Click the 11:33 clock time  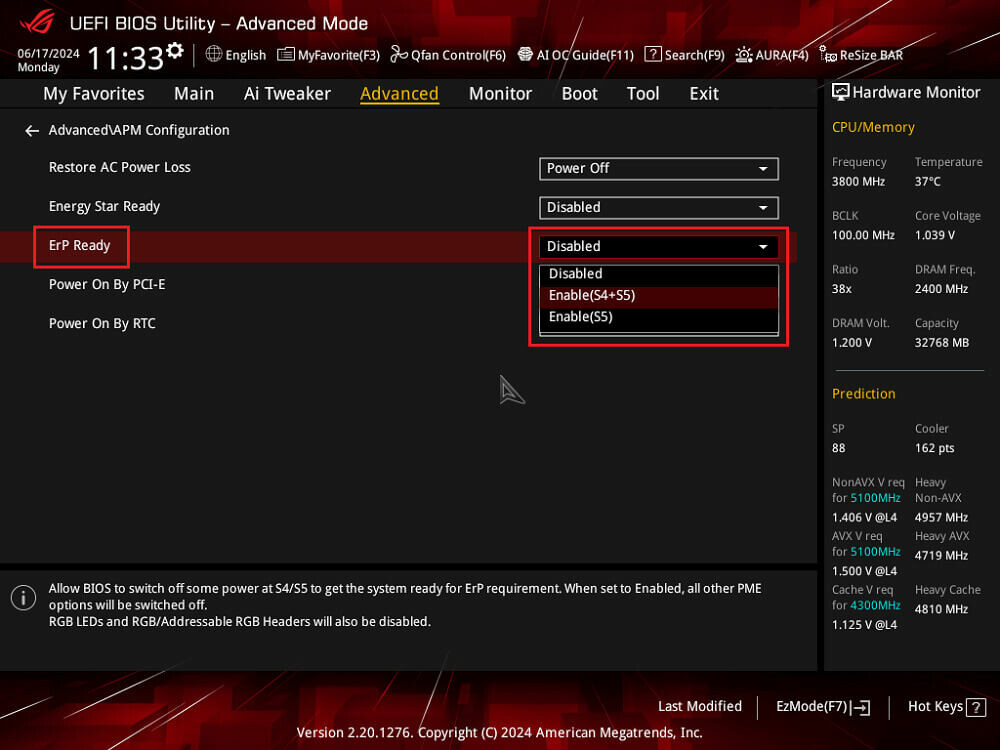click(126, 58)
